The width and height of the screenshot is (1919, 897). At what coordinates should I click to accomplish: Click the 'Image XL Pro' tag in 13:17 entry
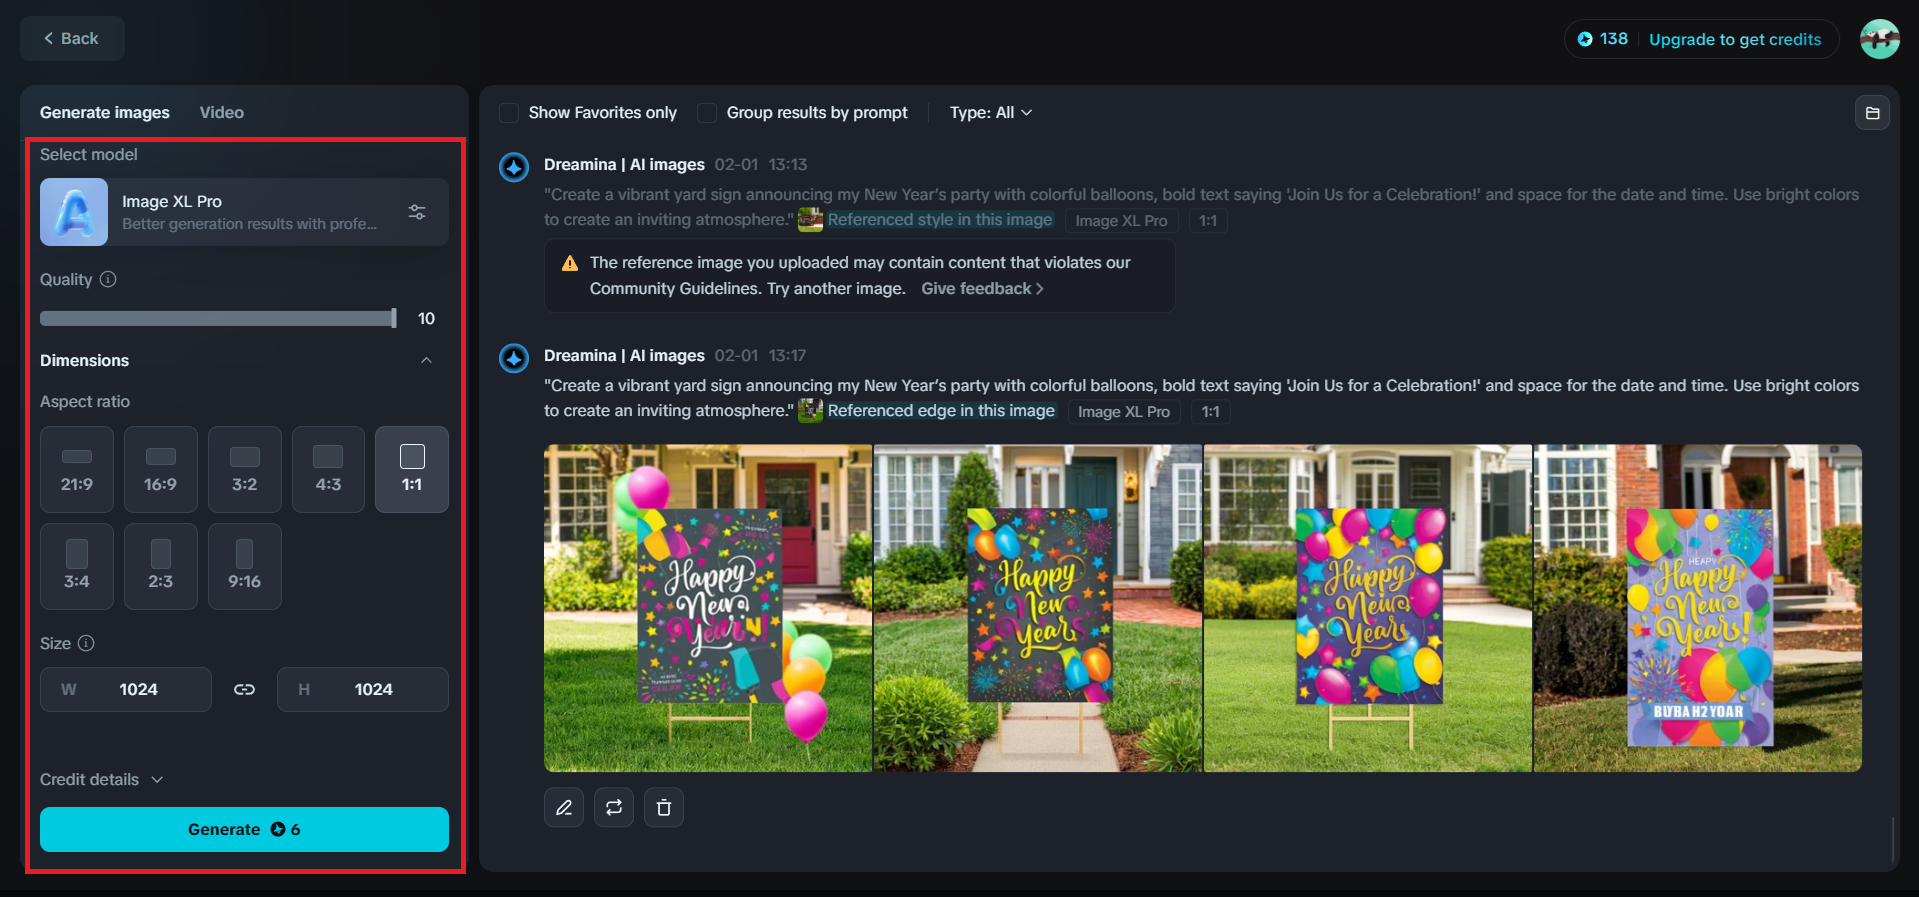point(1124,412)
